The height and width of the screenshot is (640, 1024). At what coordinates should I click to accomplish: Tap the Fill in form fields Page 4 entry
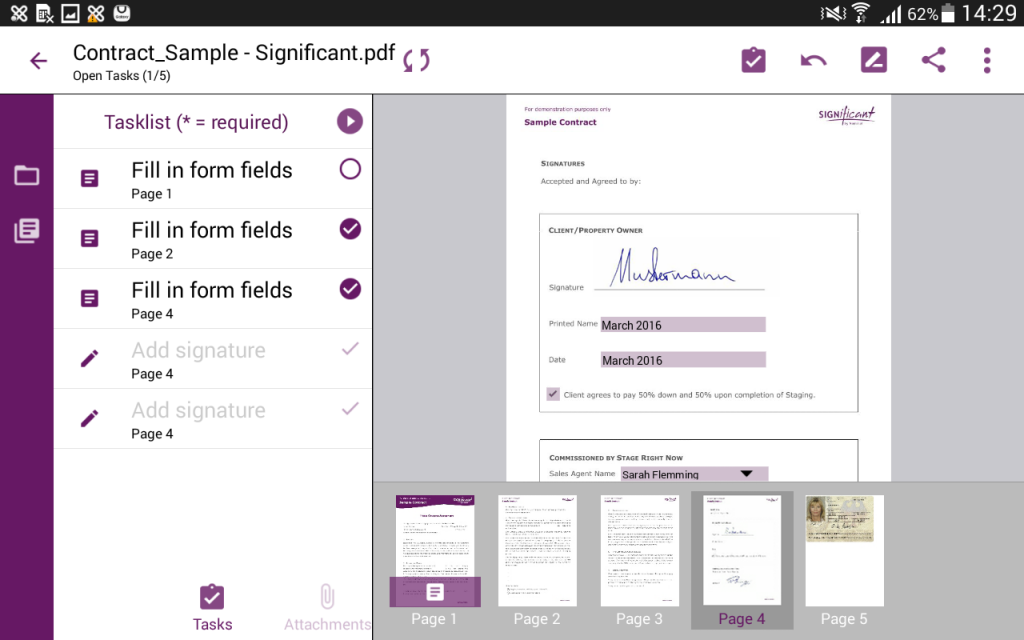(213, 298)
